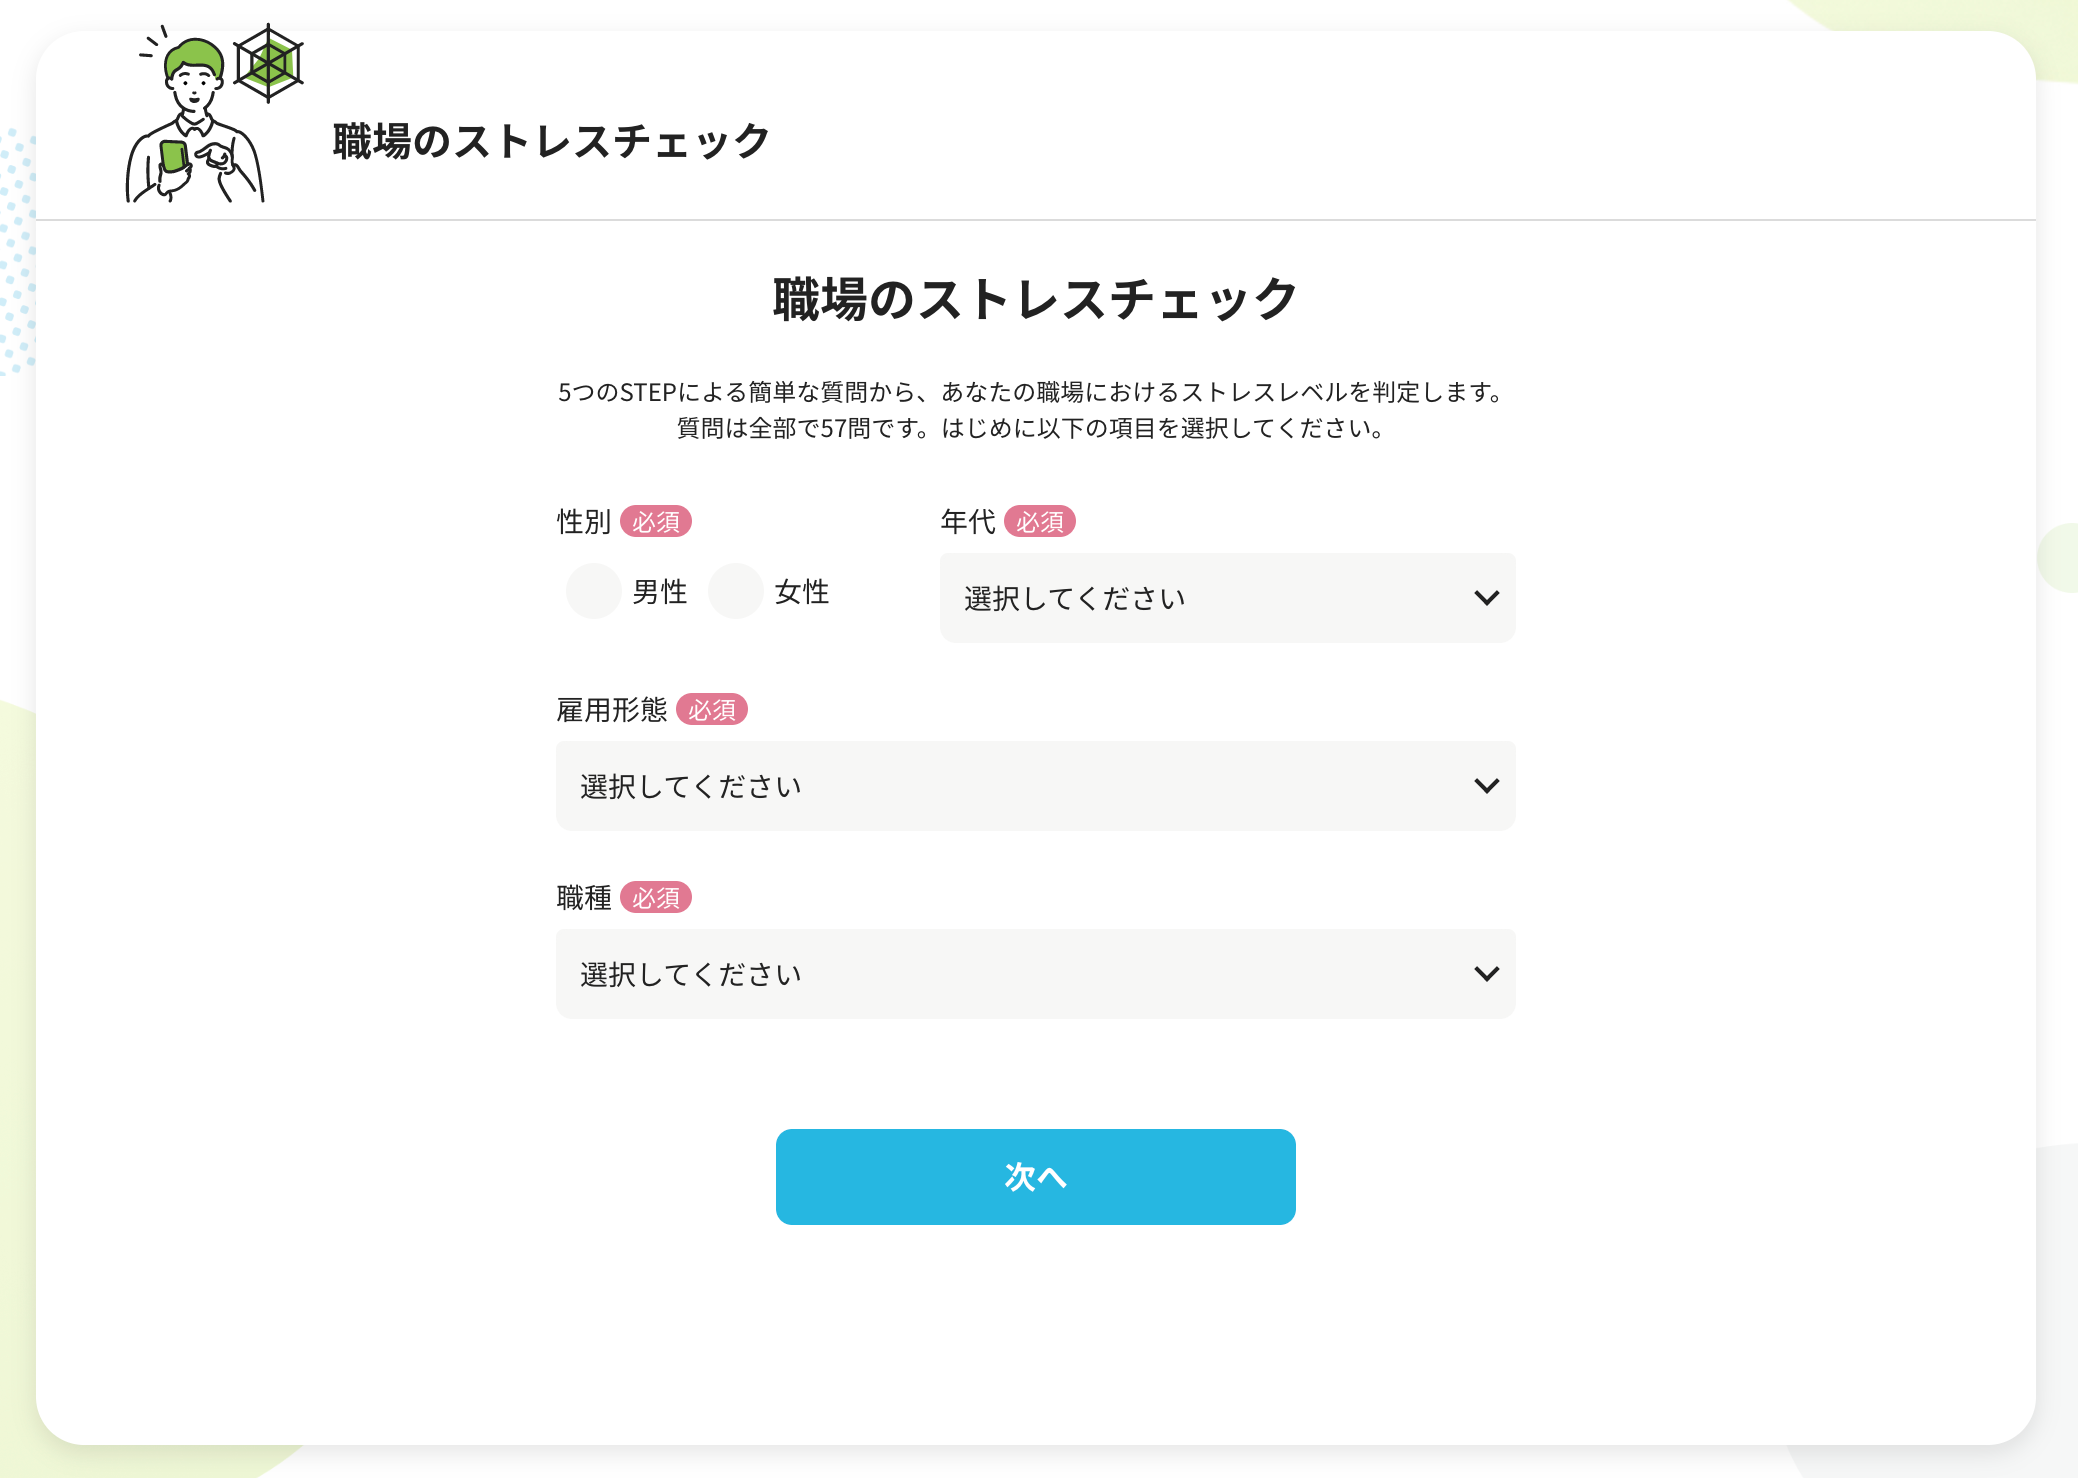Click the chevron on the 年代 dropdown
The image size is (2078, 1478).
point(1486,597)
